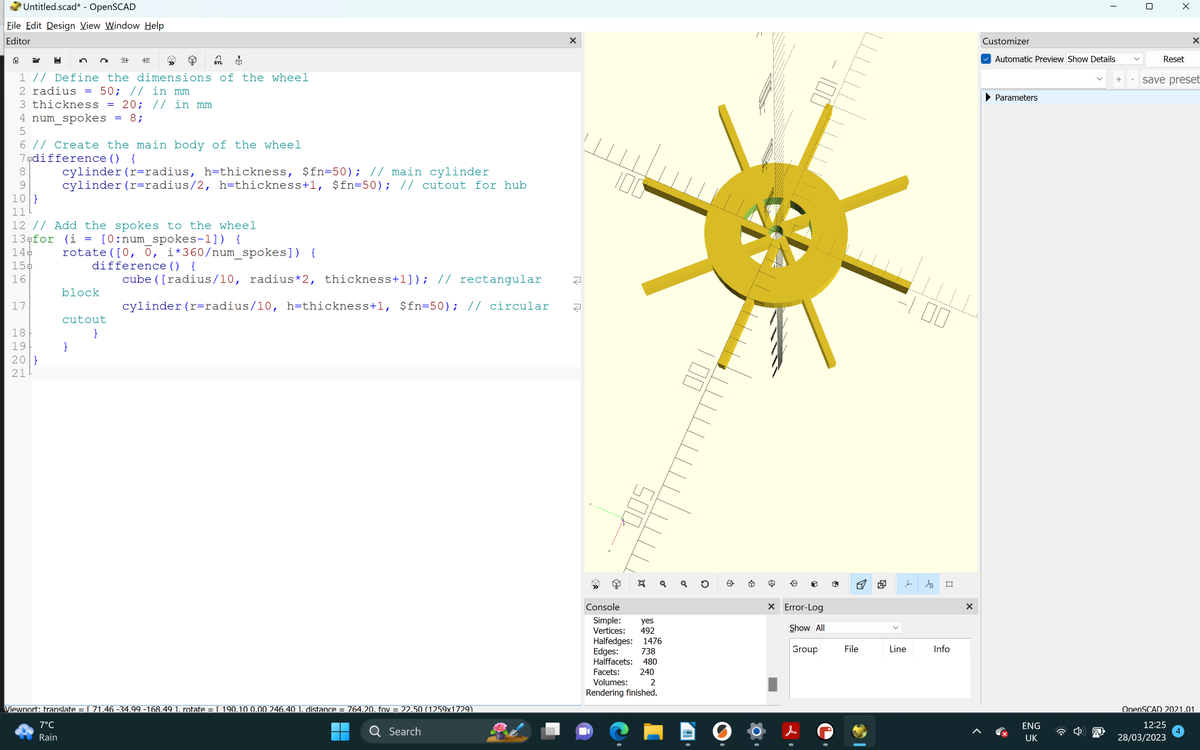Viewport: 1200px width, 750px height.
Task: Toggle Perspective projection
Action: [861, 584]
